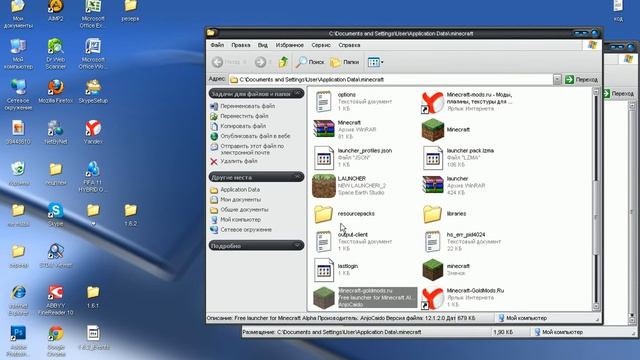Open Skype desktop shortcut

(x=56, y=215)
